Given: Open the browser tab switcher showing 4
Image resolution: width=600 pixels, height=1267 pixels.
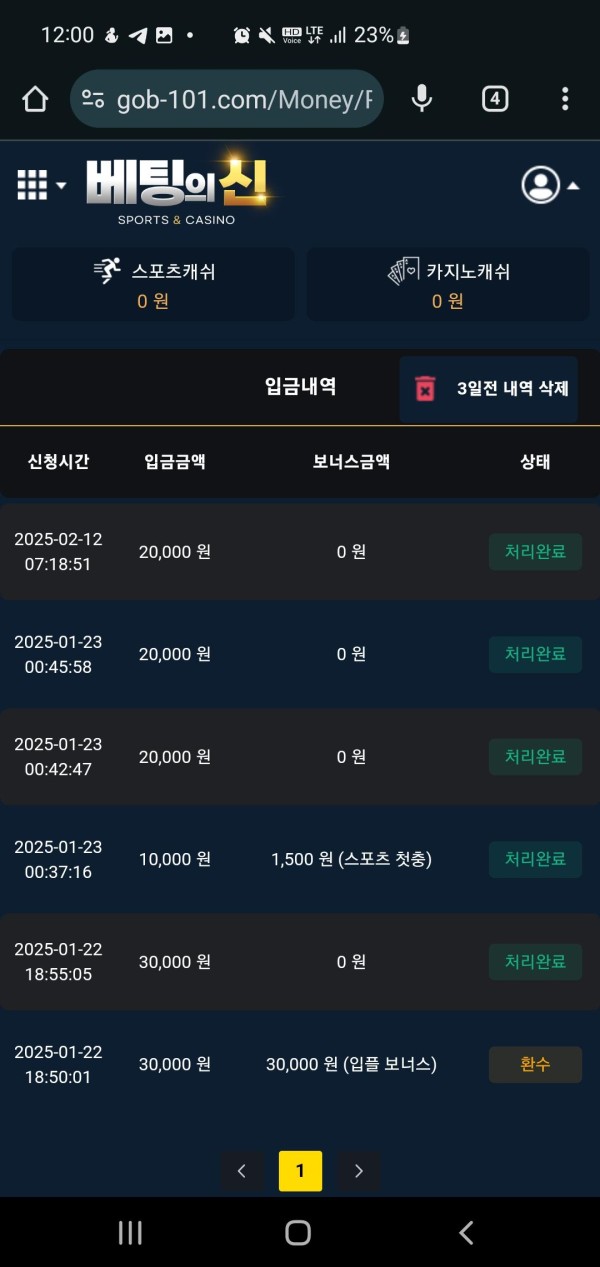Looking at the screenshot, I should point(495,98).
